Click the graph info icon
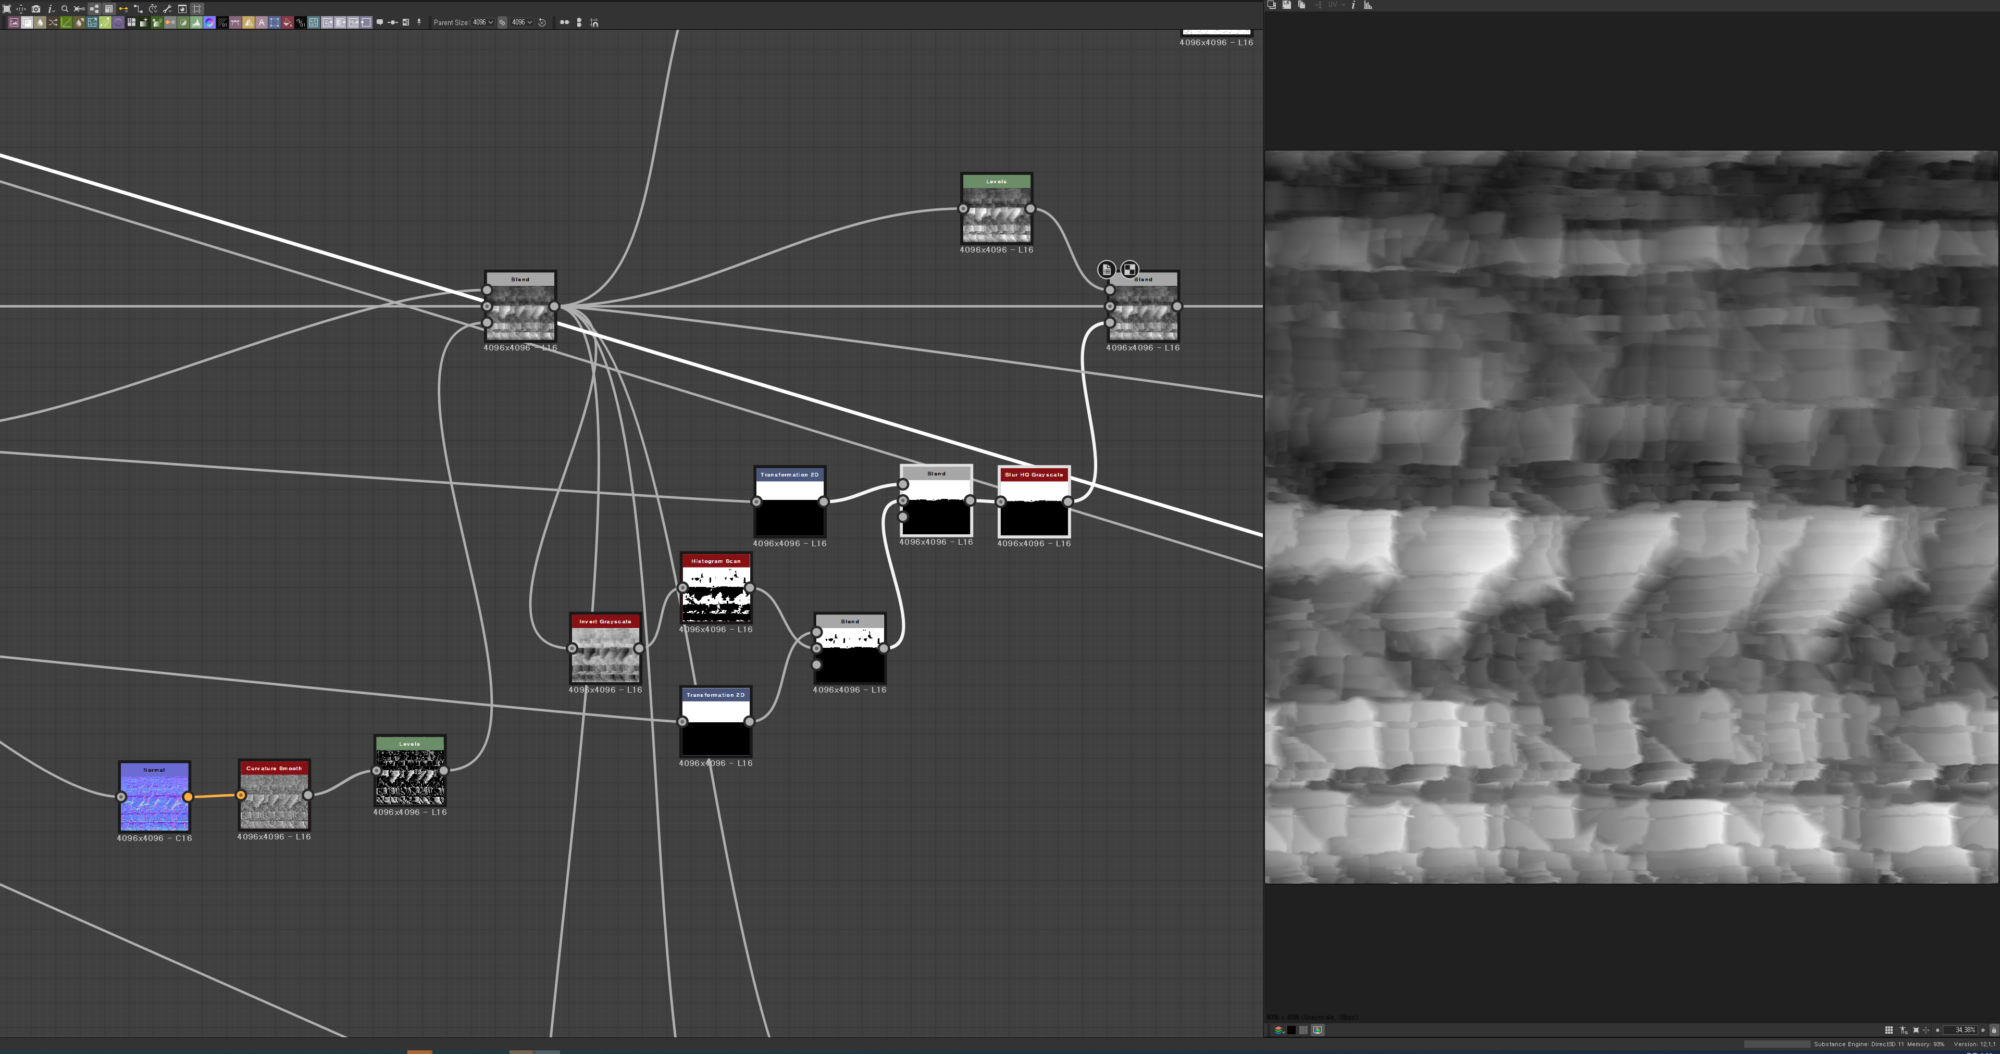 click(50, 8)
